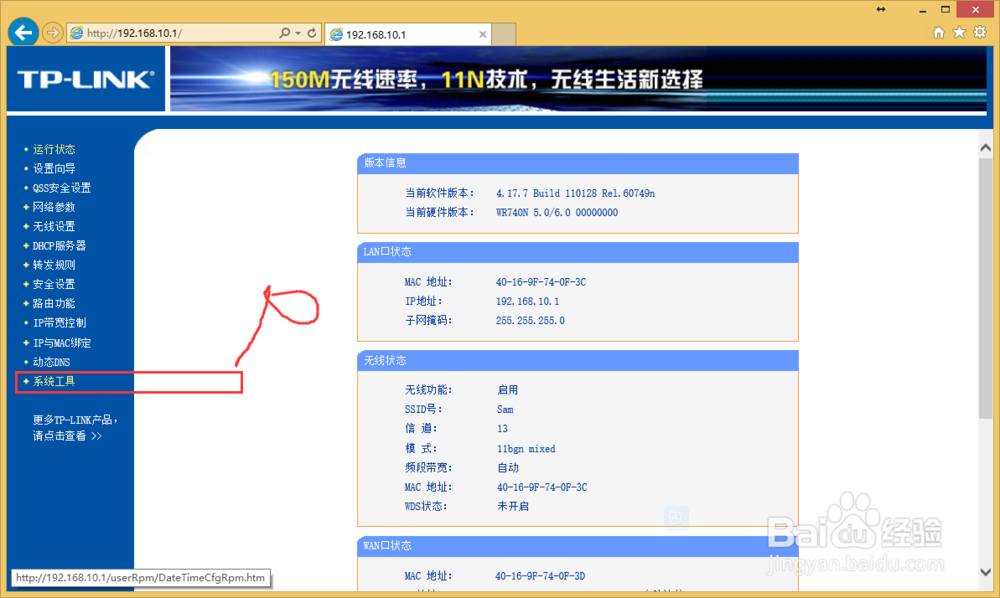The height and width of the screenshot is (598, 1000).
Task: Click 无线功能 value 启用
Action: coord(508,390)
